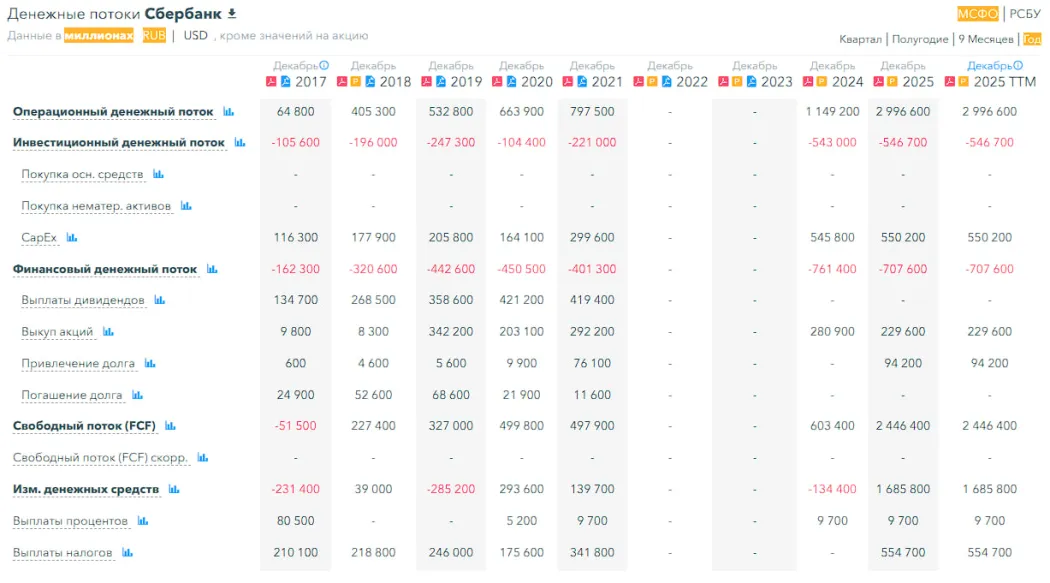Click the миллионах units selector
Image resolution: width=1050 pixels, height=583 pixels.
(99, 35)
